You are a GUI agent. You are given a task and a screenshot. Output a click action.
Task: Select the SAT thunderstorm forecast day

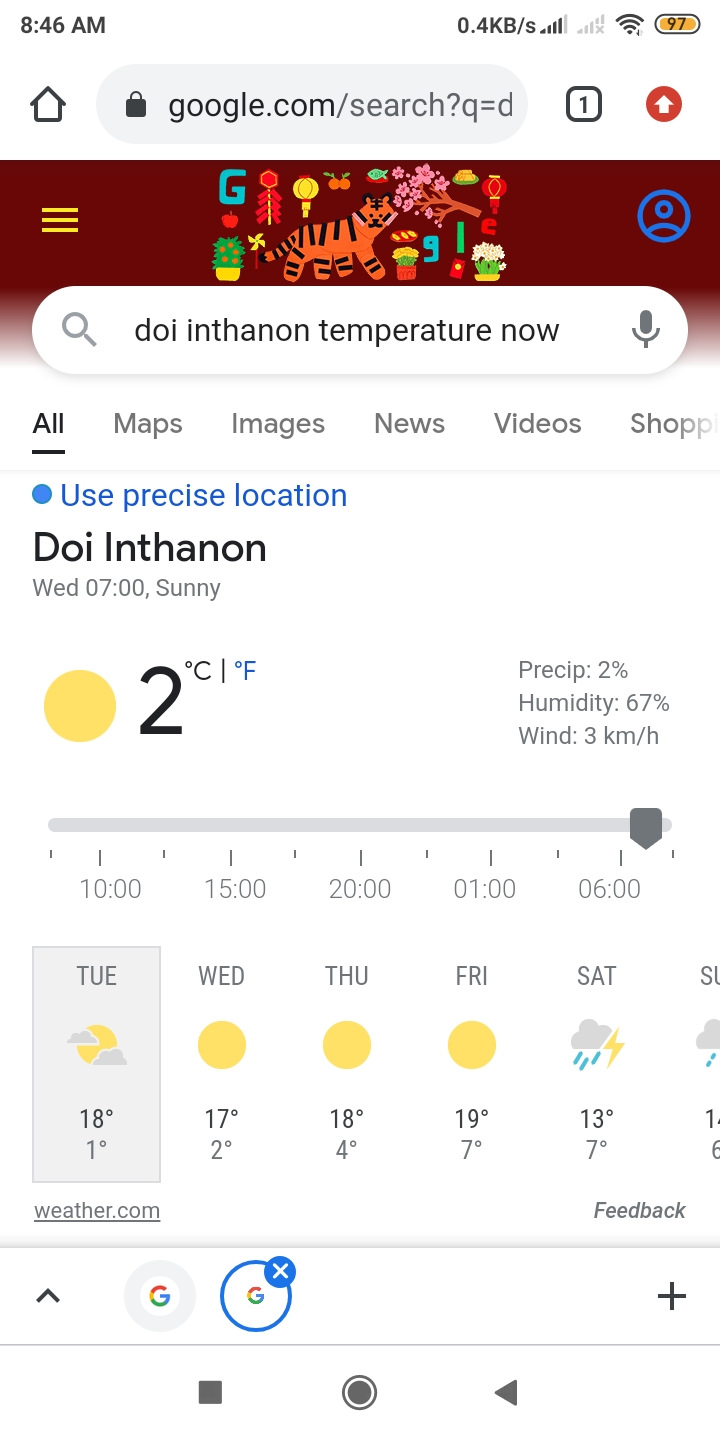click(x=597, y=1064)
